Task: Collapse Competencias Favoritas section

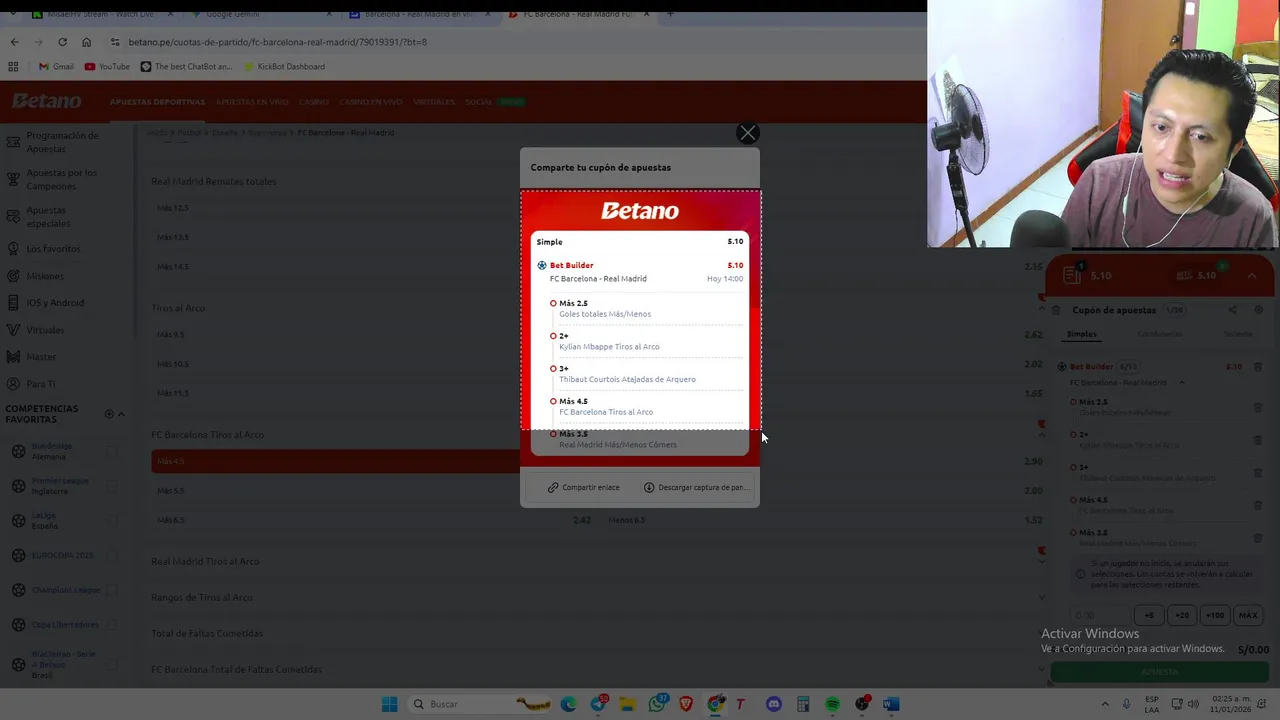Action: [121, 414]
